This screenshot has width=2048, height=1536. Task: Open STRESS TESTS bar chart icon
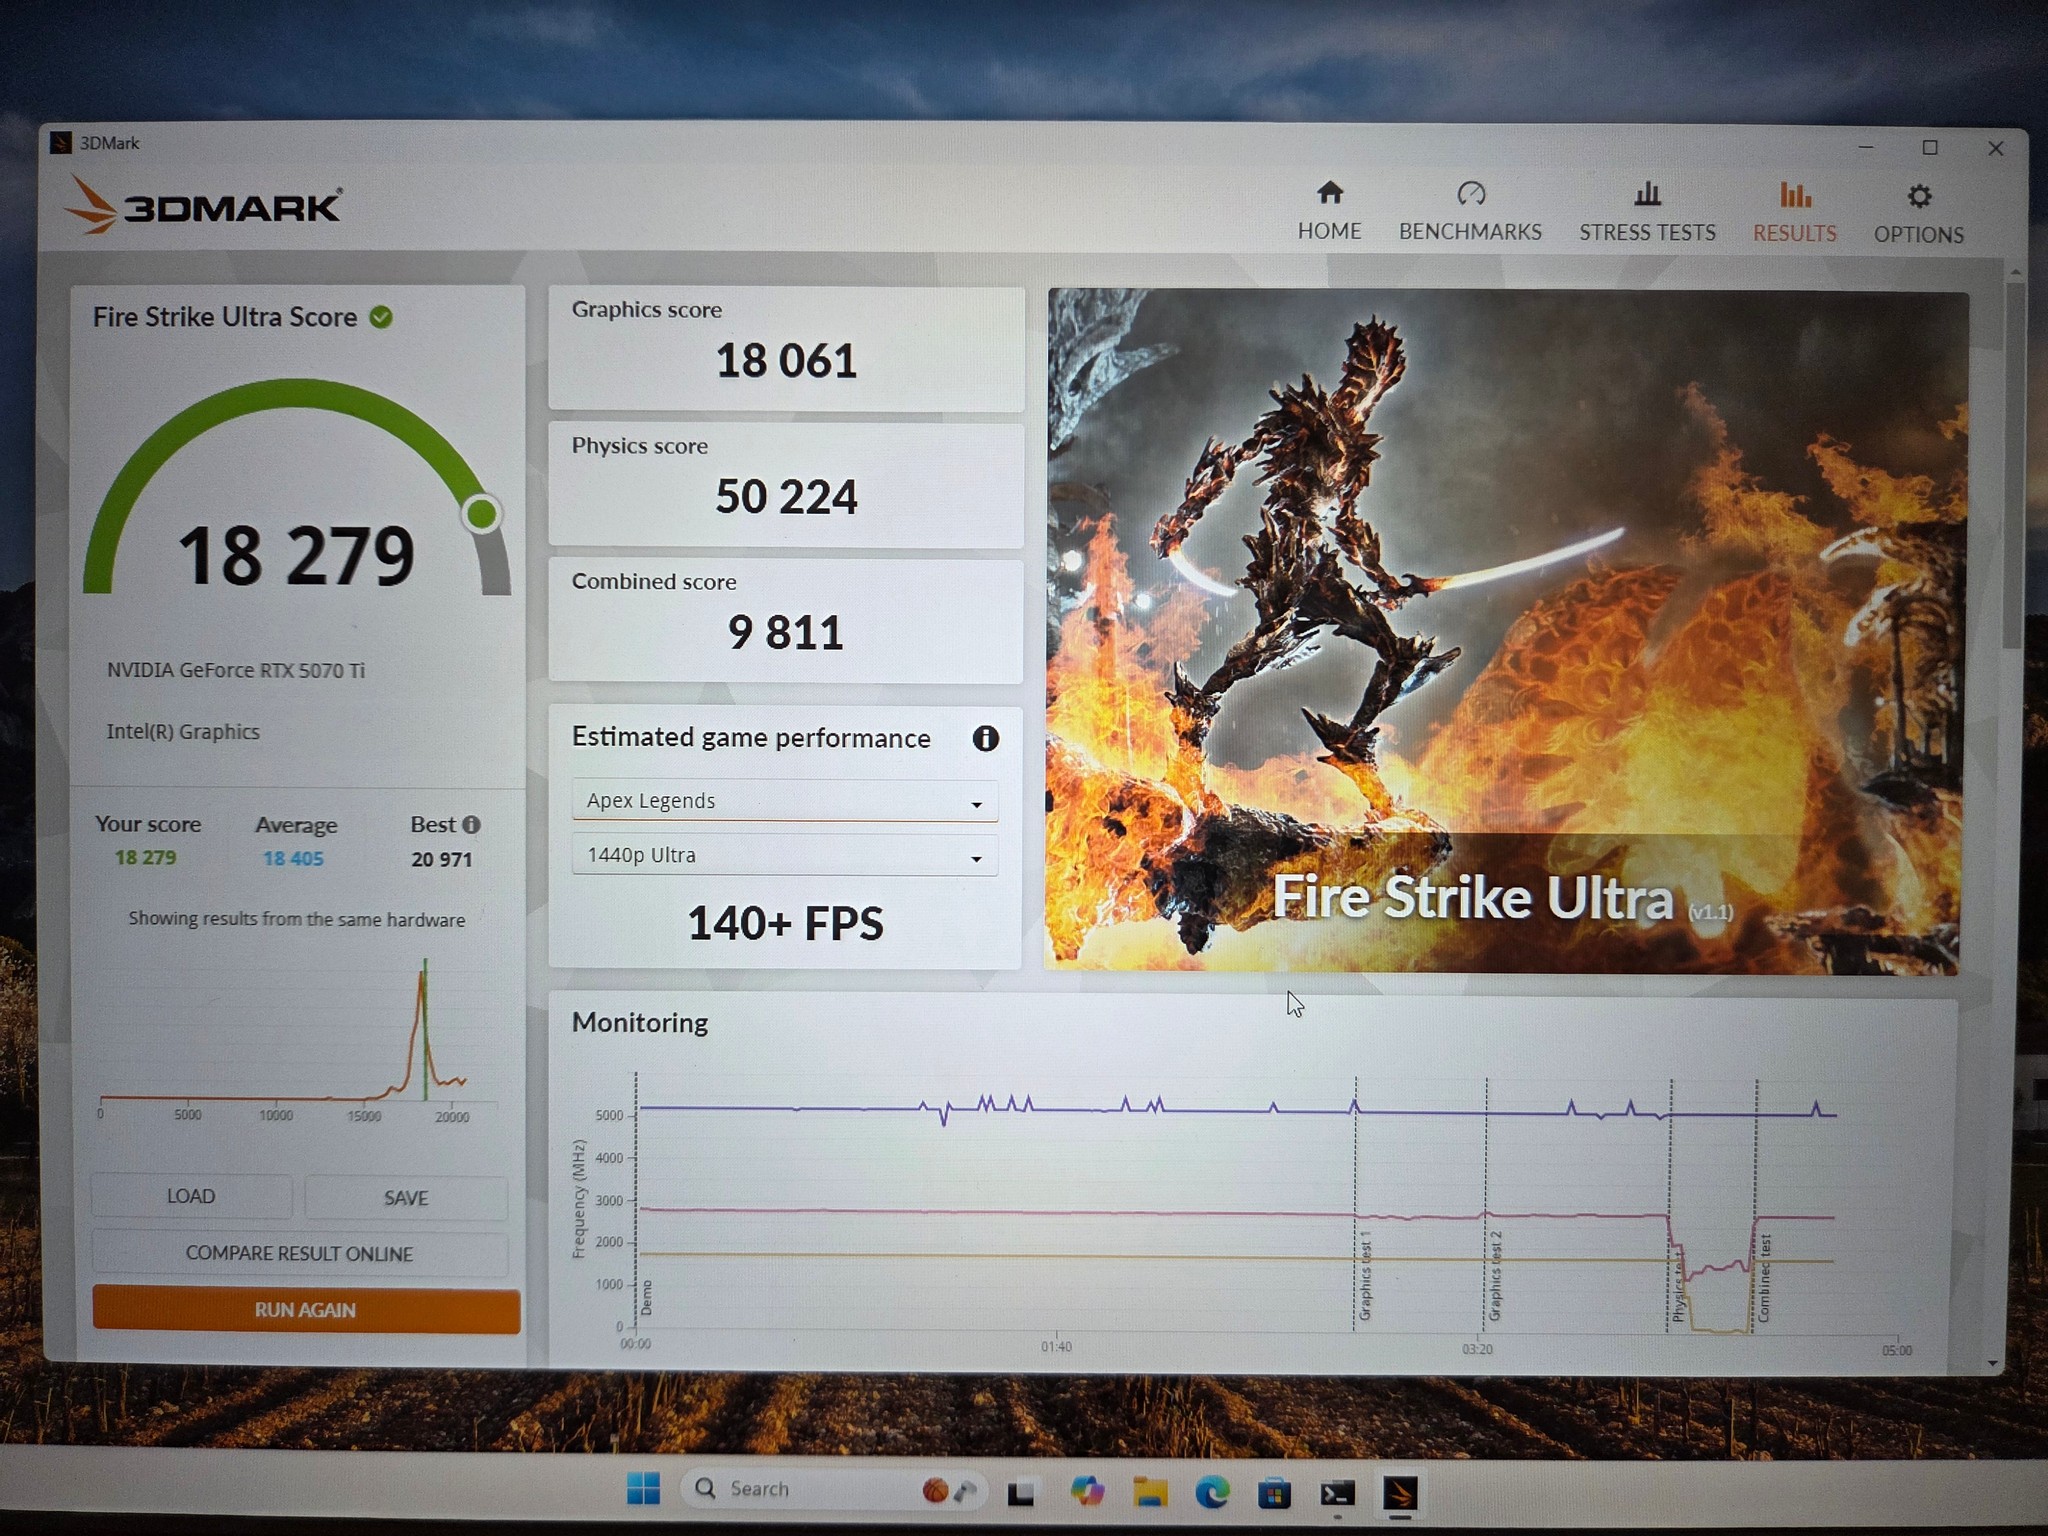[x=1647, y=194]
